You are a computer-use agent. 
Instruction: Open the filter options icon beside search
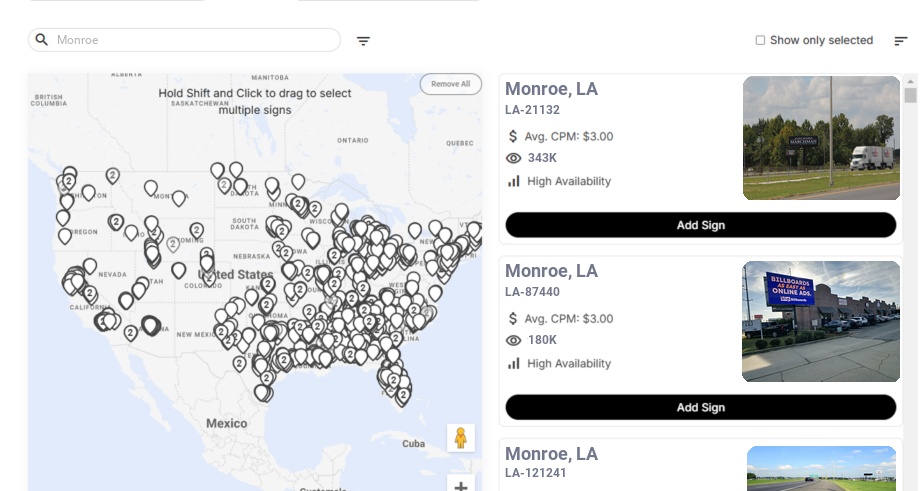coord(364,41)
